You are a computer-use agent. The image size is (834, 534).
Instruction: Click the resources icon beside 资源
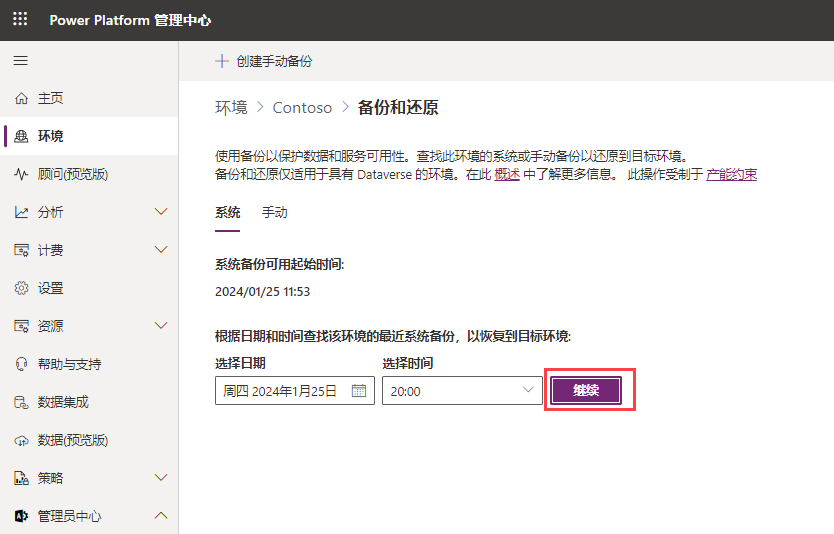click(x=21, y=326)
